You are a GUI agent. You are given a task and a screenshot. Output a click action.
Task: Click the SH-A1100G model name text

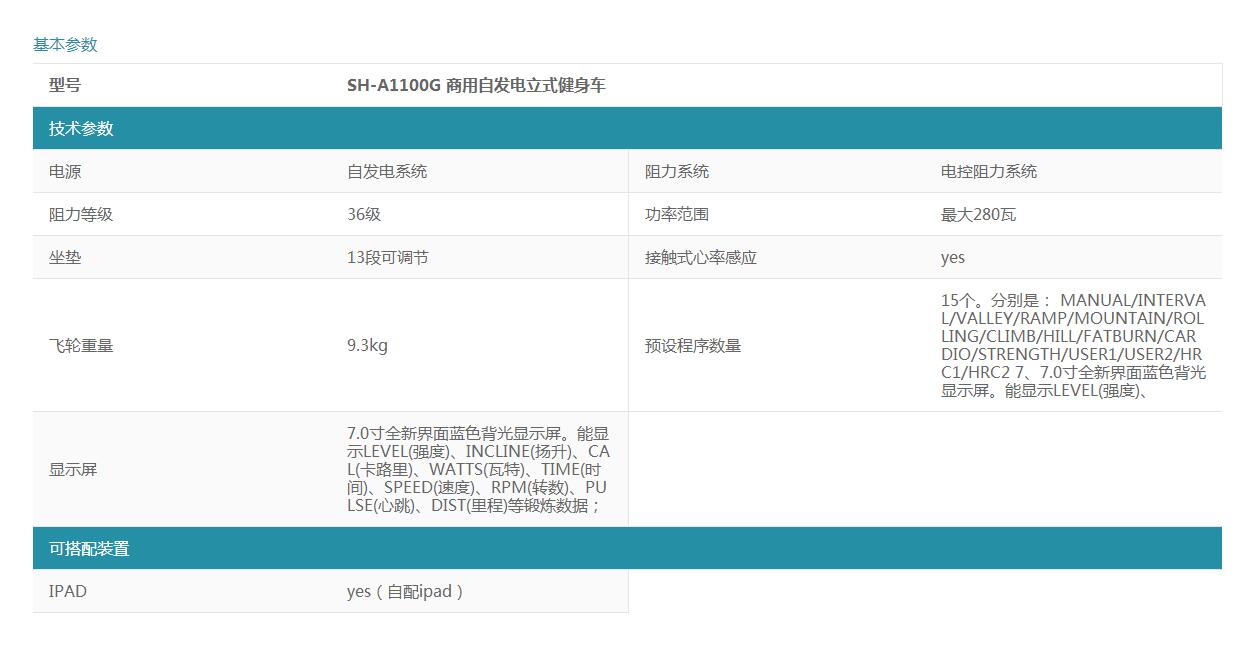click(x=475, y=85)
